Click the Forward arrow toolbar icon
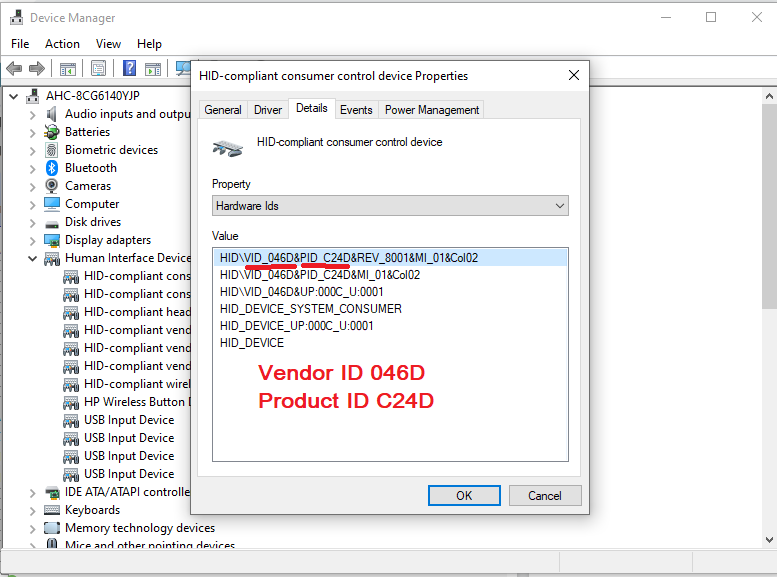Viewport: 777px width, 577px height. point(37,69)
